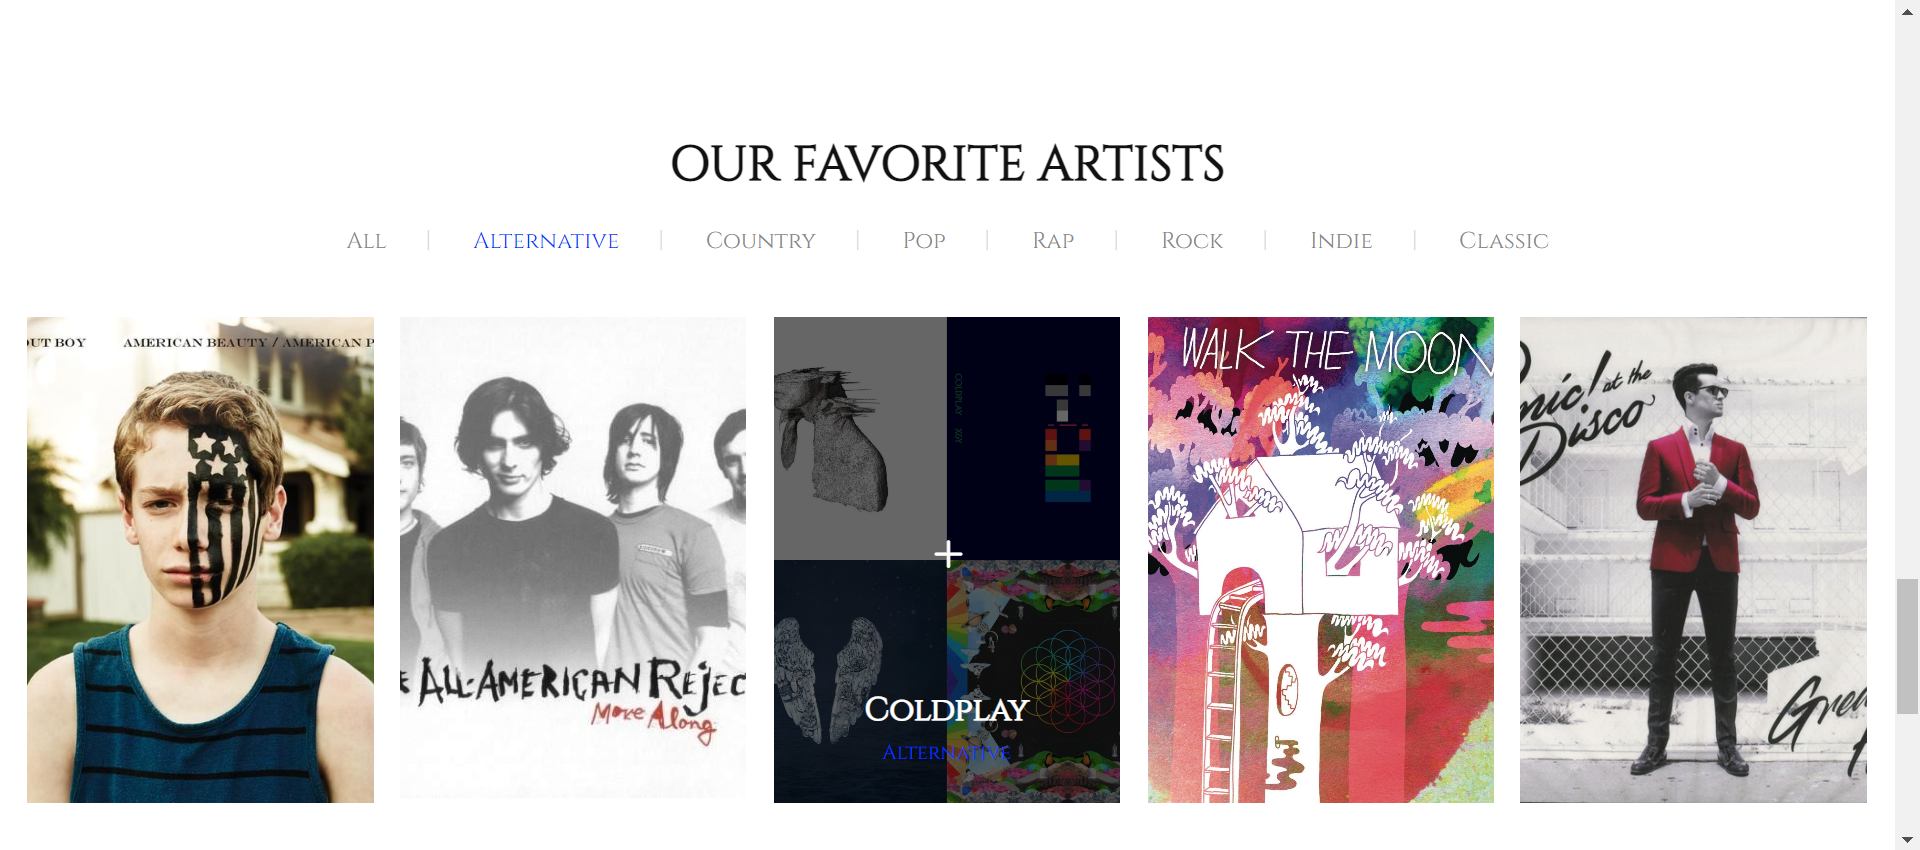Click the Our Favorite Artists heading
The width and height of the screenshot is (1920, 850).
[x=947, y=163]
